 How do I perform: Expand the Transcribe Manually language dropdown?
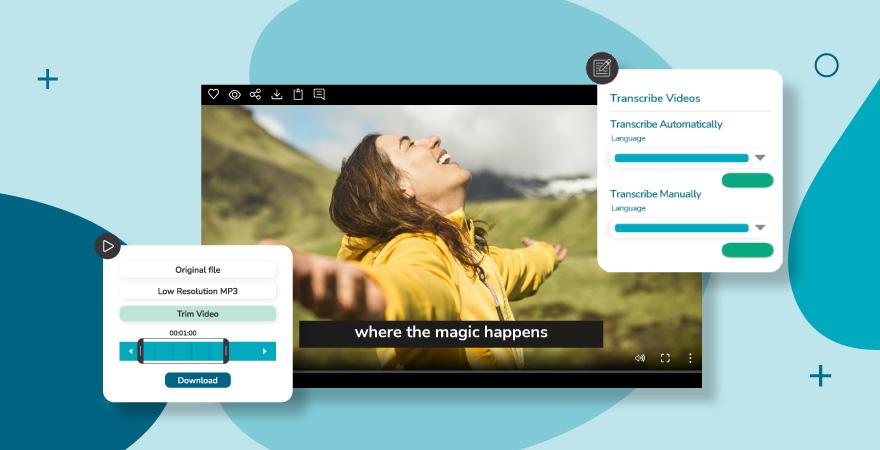[760, 228]
